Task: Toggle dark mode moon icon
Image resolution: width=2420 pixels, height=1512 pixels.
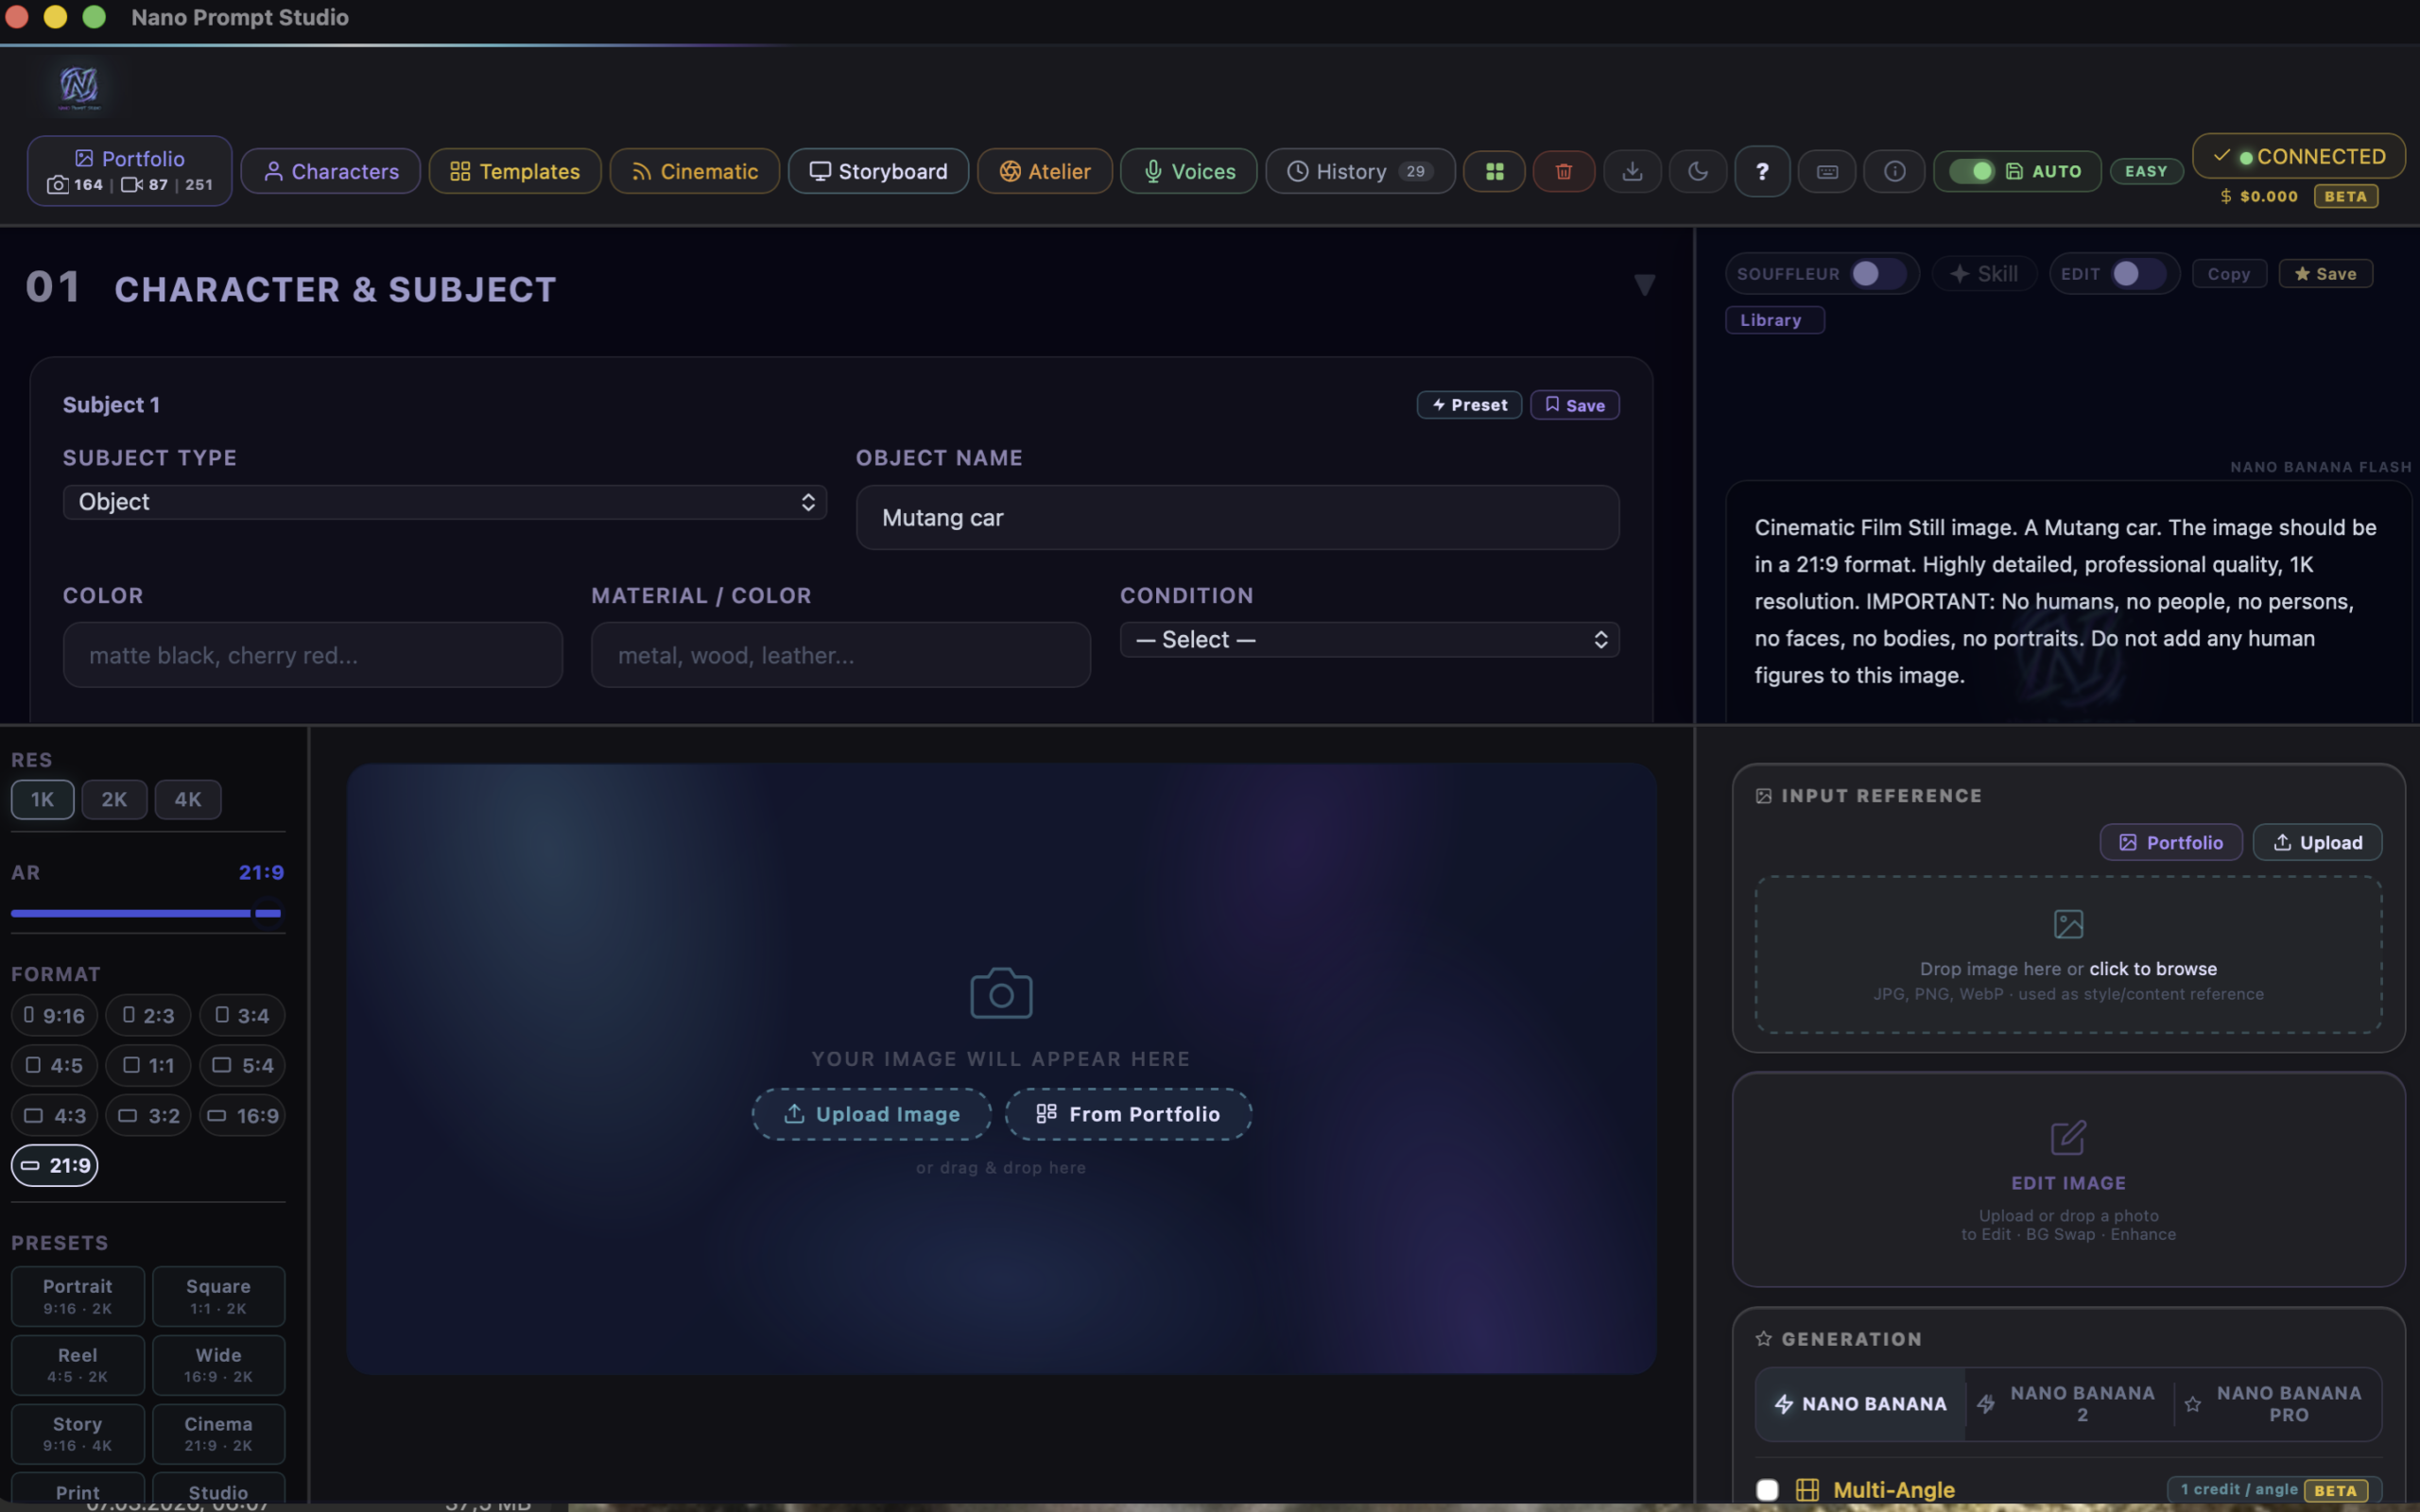Action: tap(1697, 172)
